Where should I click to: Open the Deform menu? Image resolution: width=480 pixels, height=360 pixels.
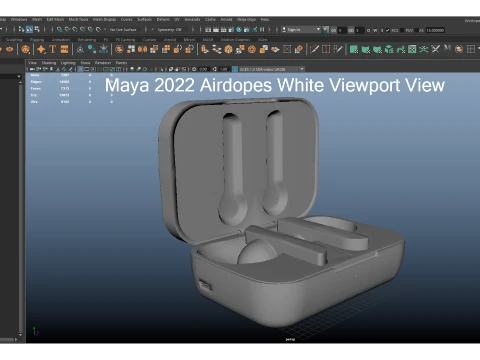[x=163, y=20]
